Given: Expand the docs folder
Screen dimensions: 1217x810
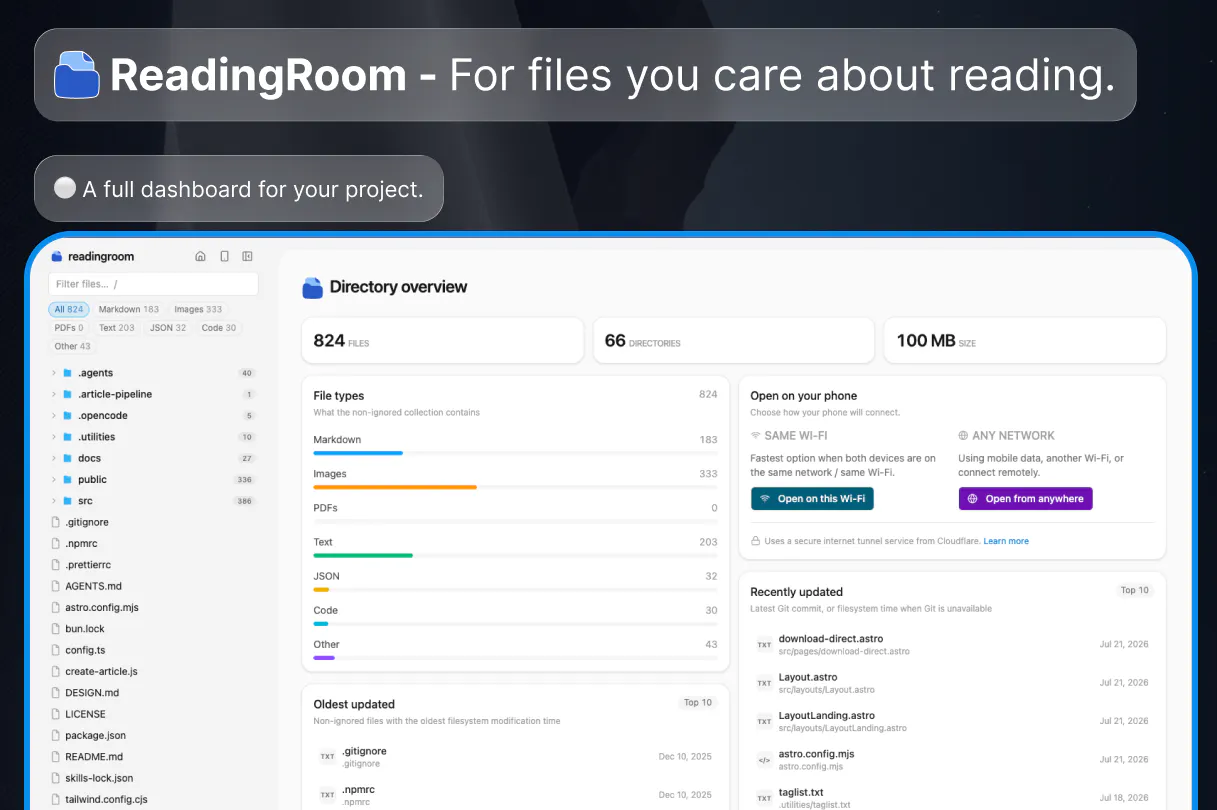Looking at the screenshot, I should [x=54, y=458].
